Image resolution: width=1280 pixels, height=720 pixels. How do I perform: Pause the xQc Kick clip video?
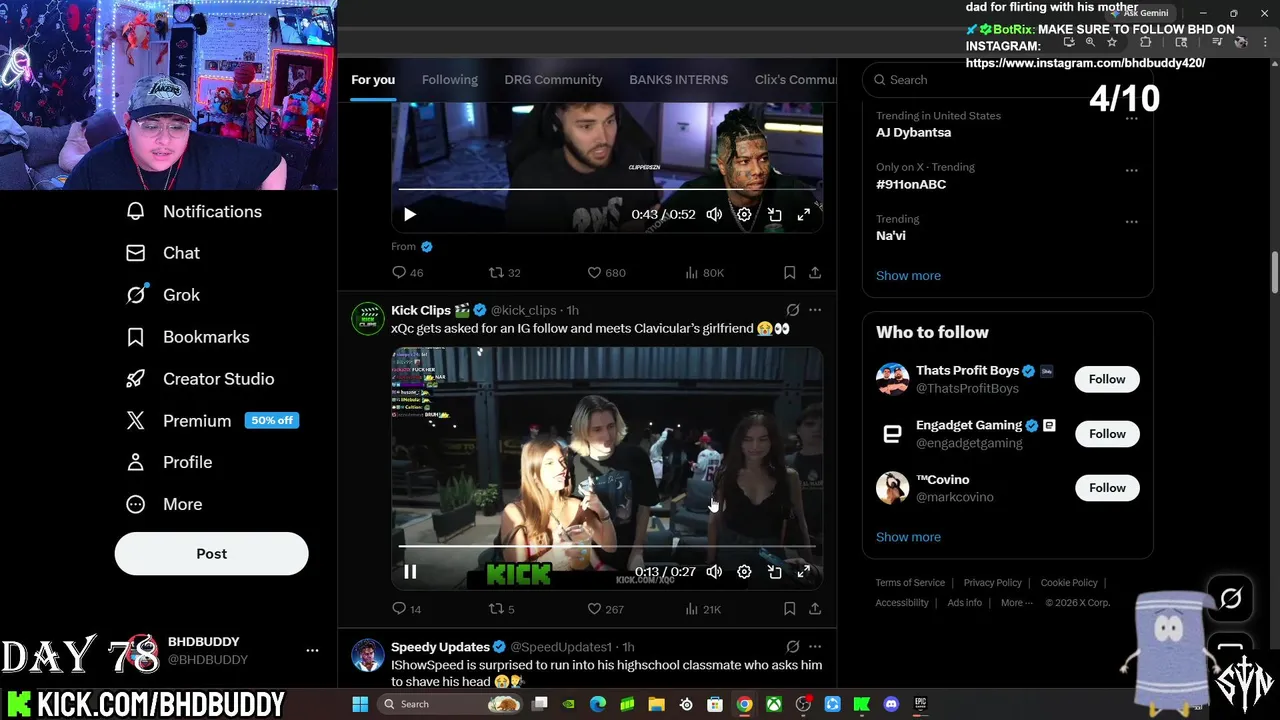pos(410,572)
